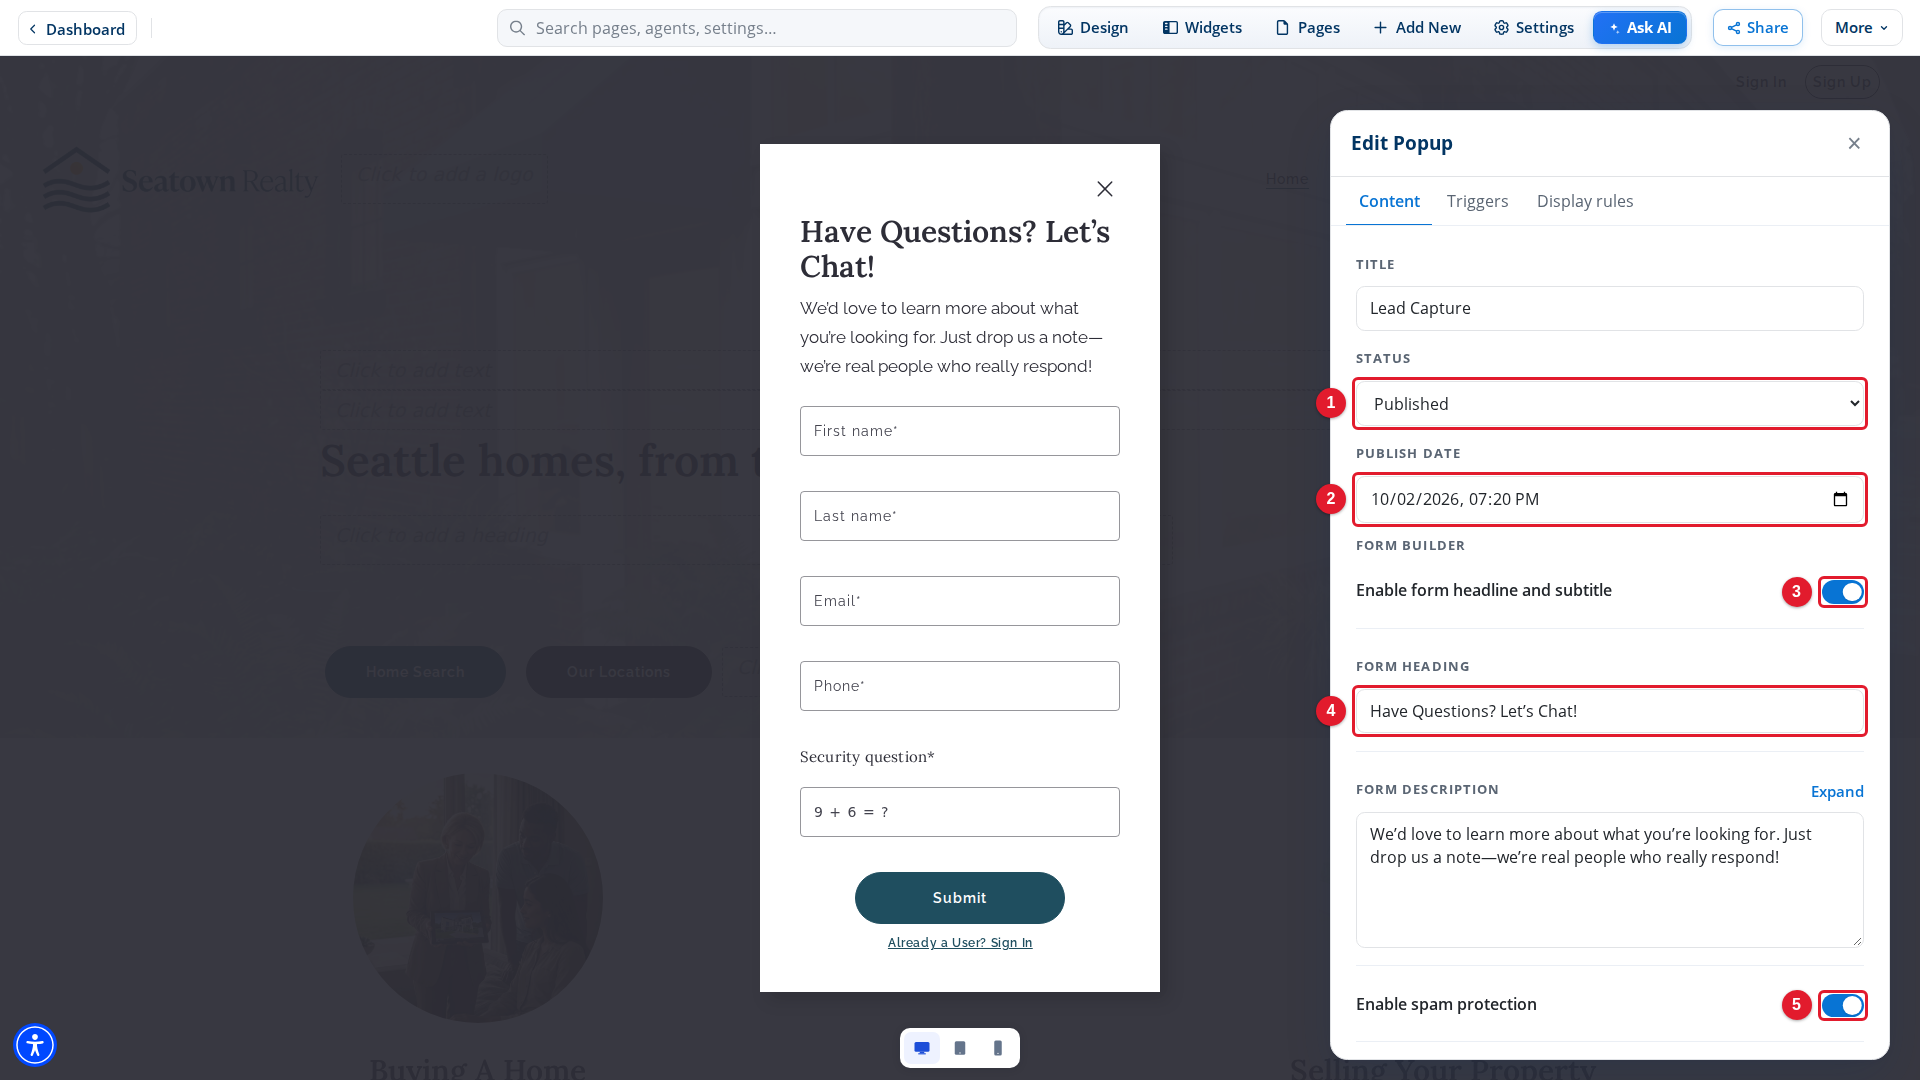Follow the Already a User? Sign In link
The image size is (1920, 1080).
pos(960,943)
